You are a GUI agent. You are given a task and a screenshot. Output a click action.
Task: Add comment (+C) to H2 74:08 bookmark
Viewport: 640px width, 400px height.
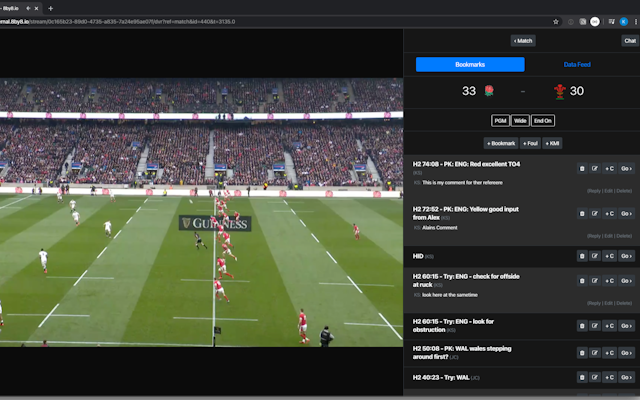pyautogui.click(x=609, y=169)
